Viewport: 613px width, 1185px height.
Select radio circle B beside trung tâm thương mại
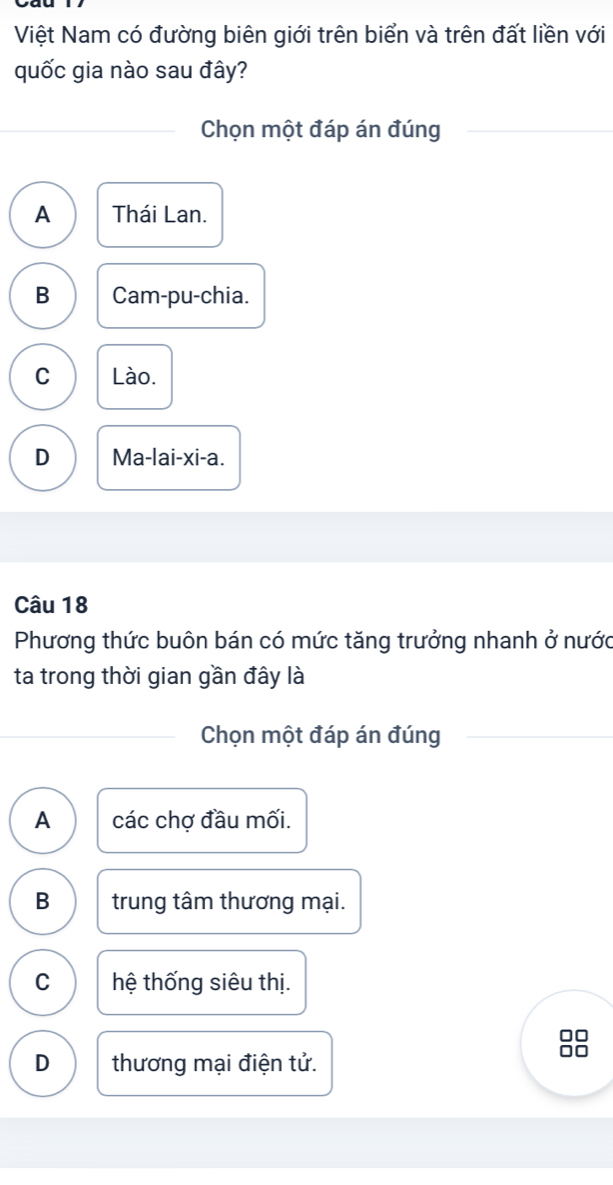coord(42,901)
